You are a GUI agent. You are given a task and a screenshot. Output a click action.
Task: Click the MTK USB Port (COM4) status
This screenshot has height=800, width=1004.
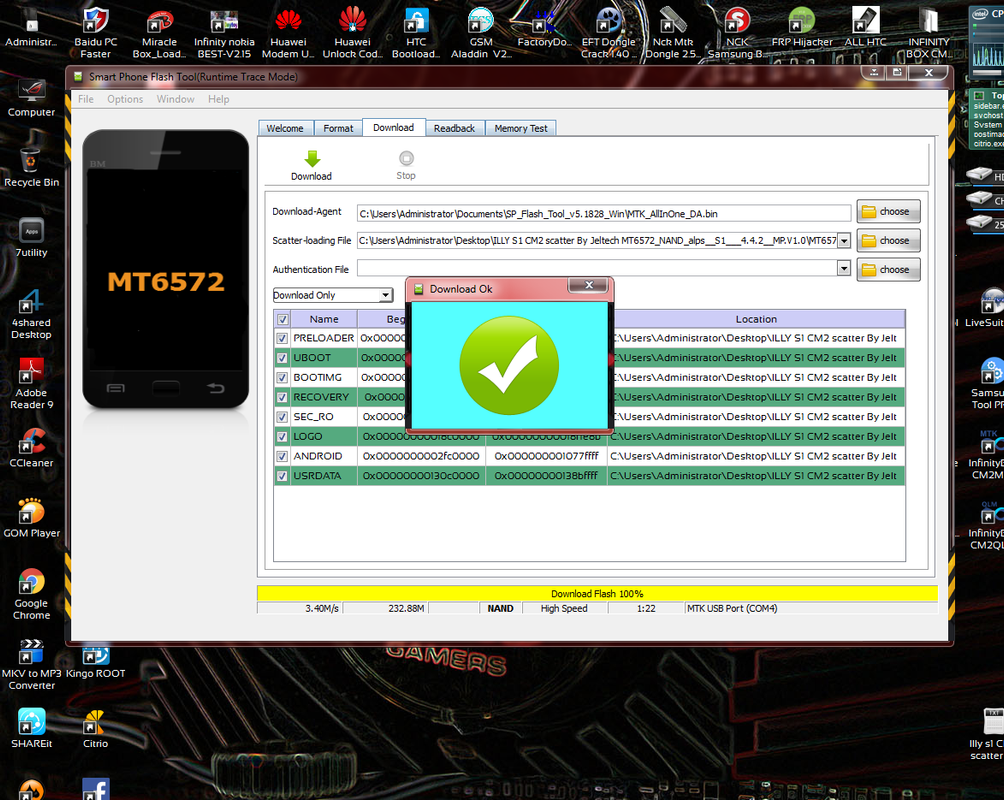[x=732, y=608]
